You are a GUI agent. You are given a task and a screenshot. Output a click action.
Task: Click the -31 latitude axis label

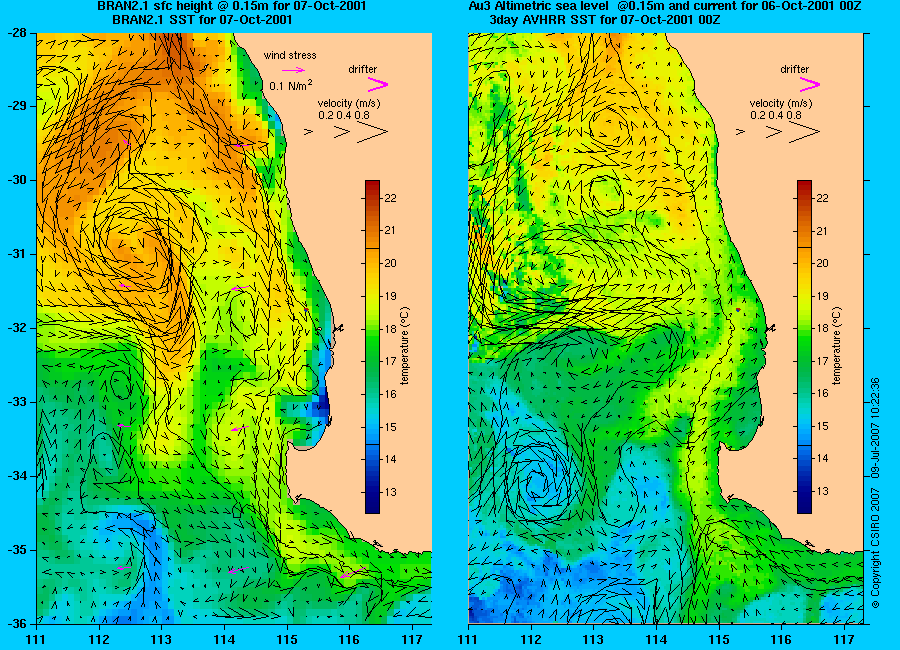[x=16, y=254]
